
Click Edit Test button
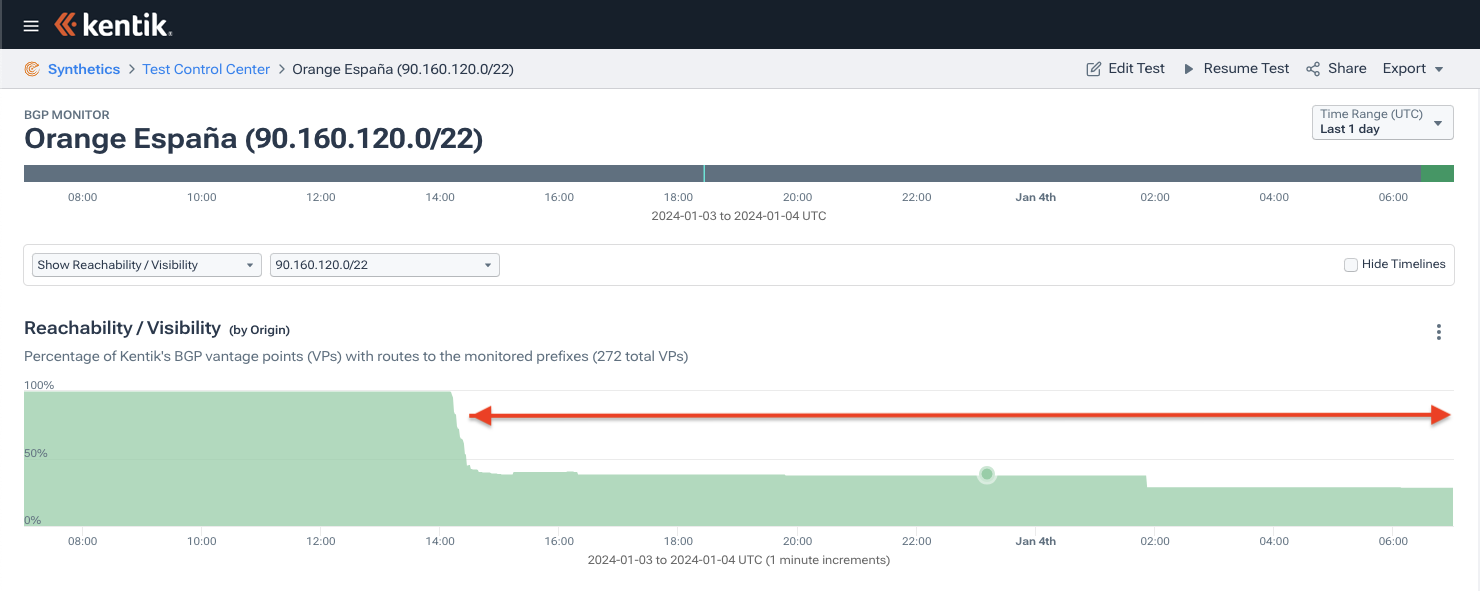(1126, 69)
